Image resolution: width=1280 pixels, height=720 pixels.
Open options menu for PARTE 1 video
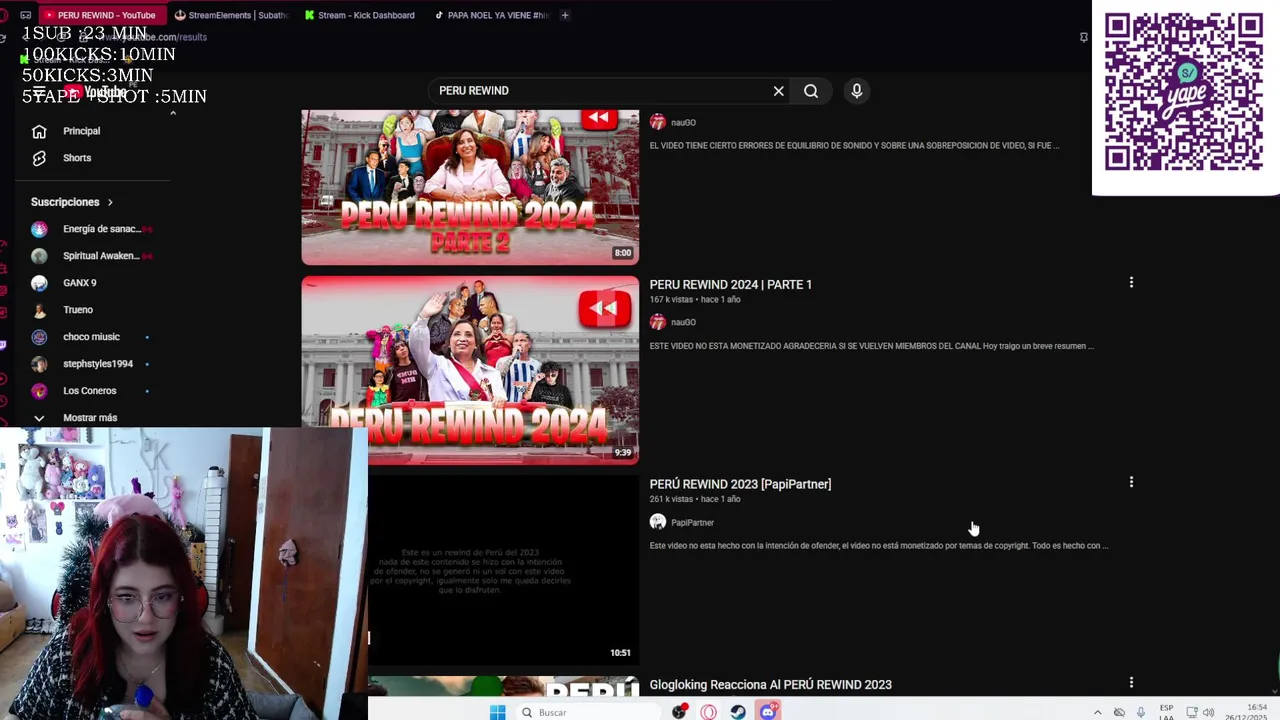[1131, 283]
